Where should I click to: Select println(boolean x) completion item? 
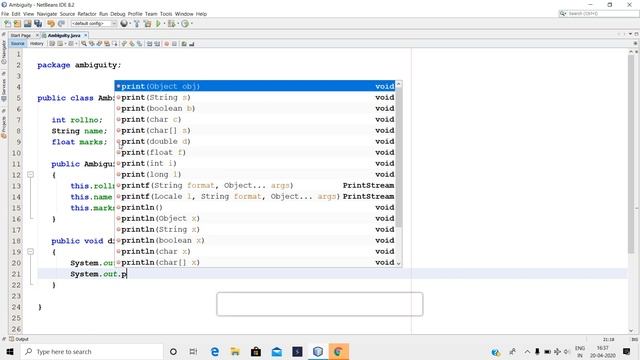(256, 240)
